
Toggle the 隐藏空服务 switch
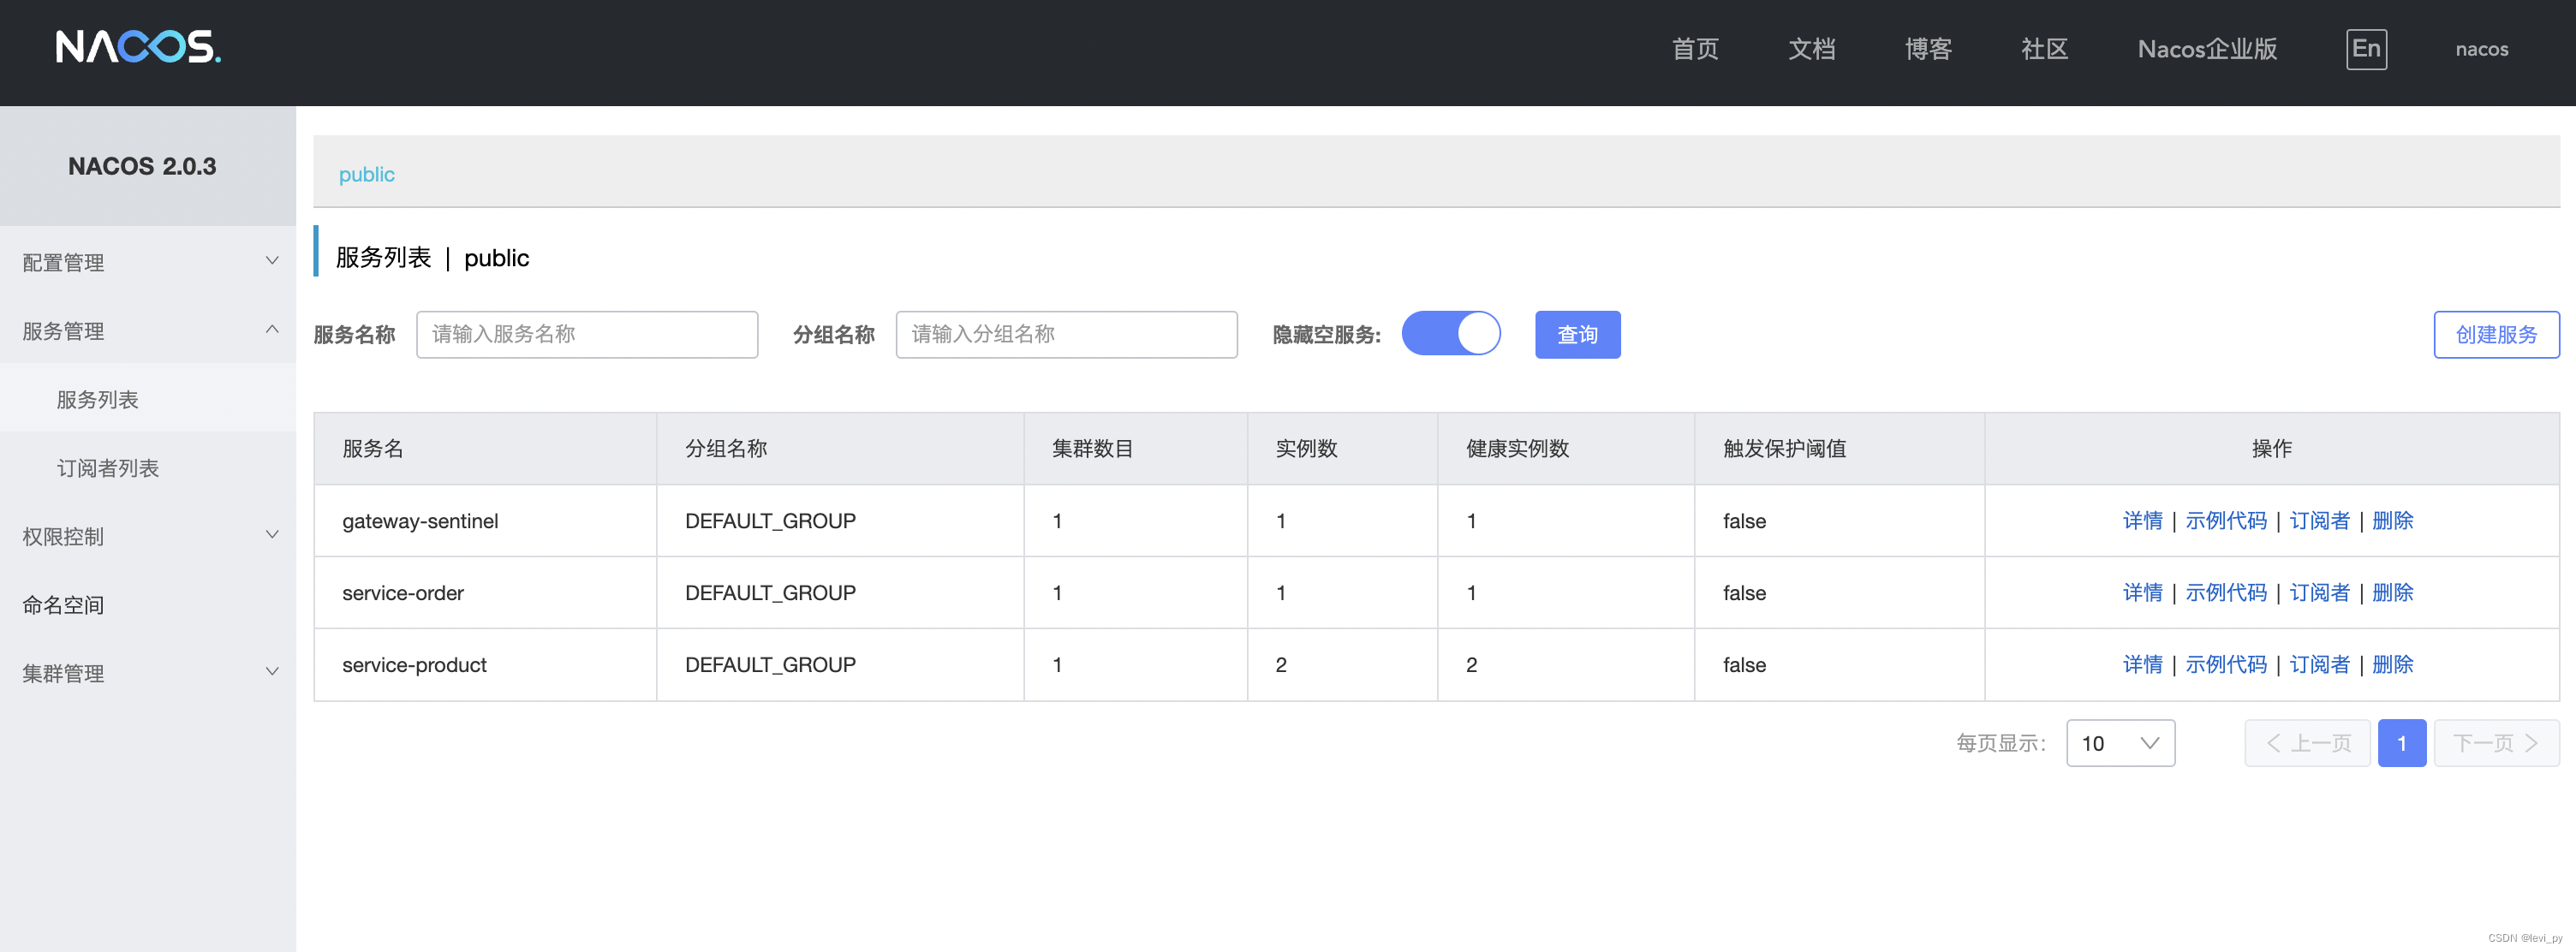pos(1450,334)
